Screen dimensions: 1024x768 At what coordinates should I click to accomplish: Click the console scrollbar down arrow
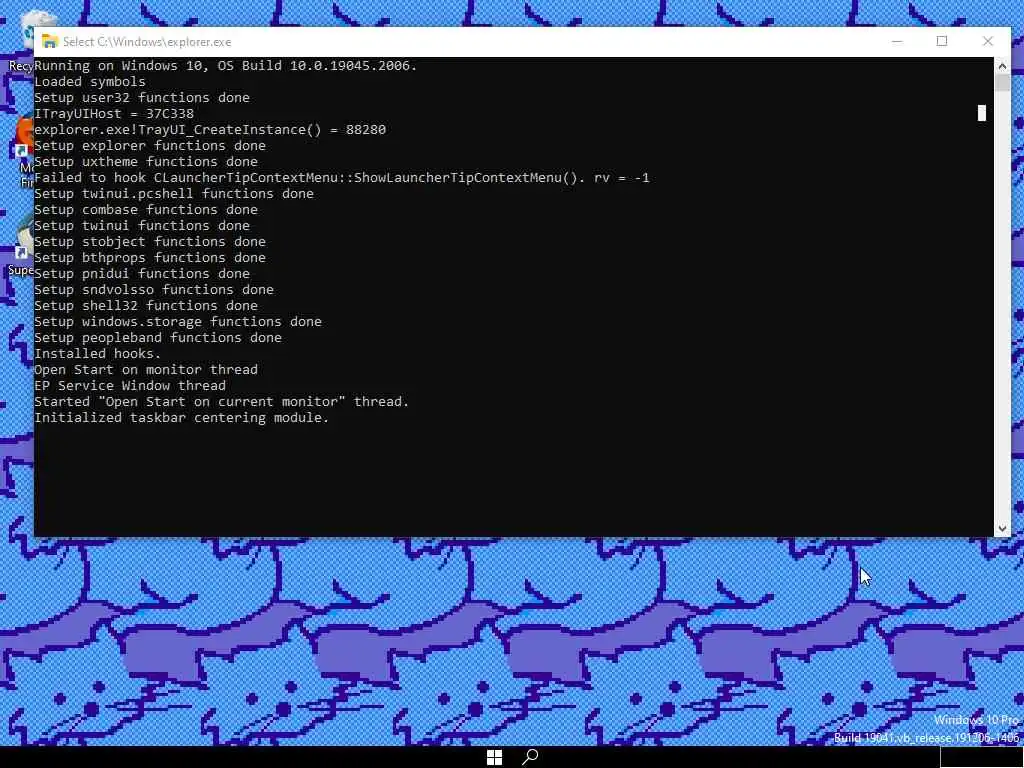tap(1002, 529)
